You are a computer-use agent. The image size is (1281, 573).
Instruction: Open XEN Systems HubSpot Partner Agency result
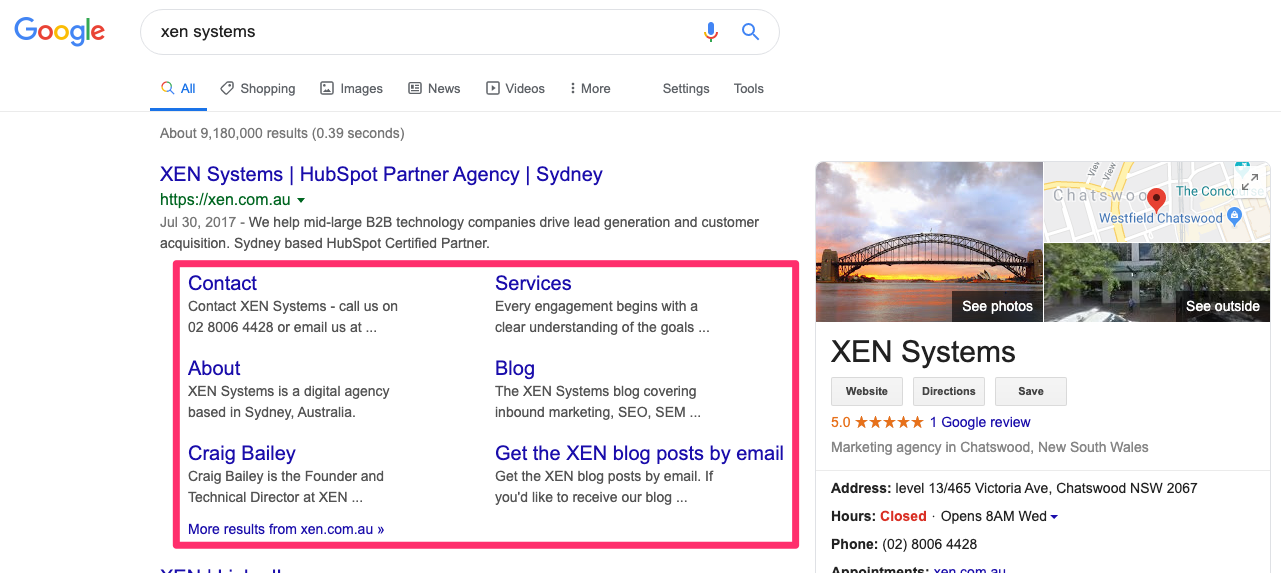tap(381, 174)
